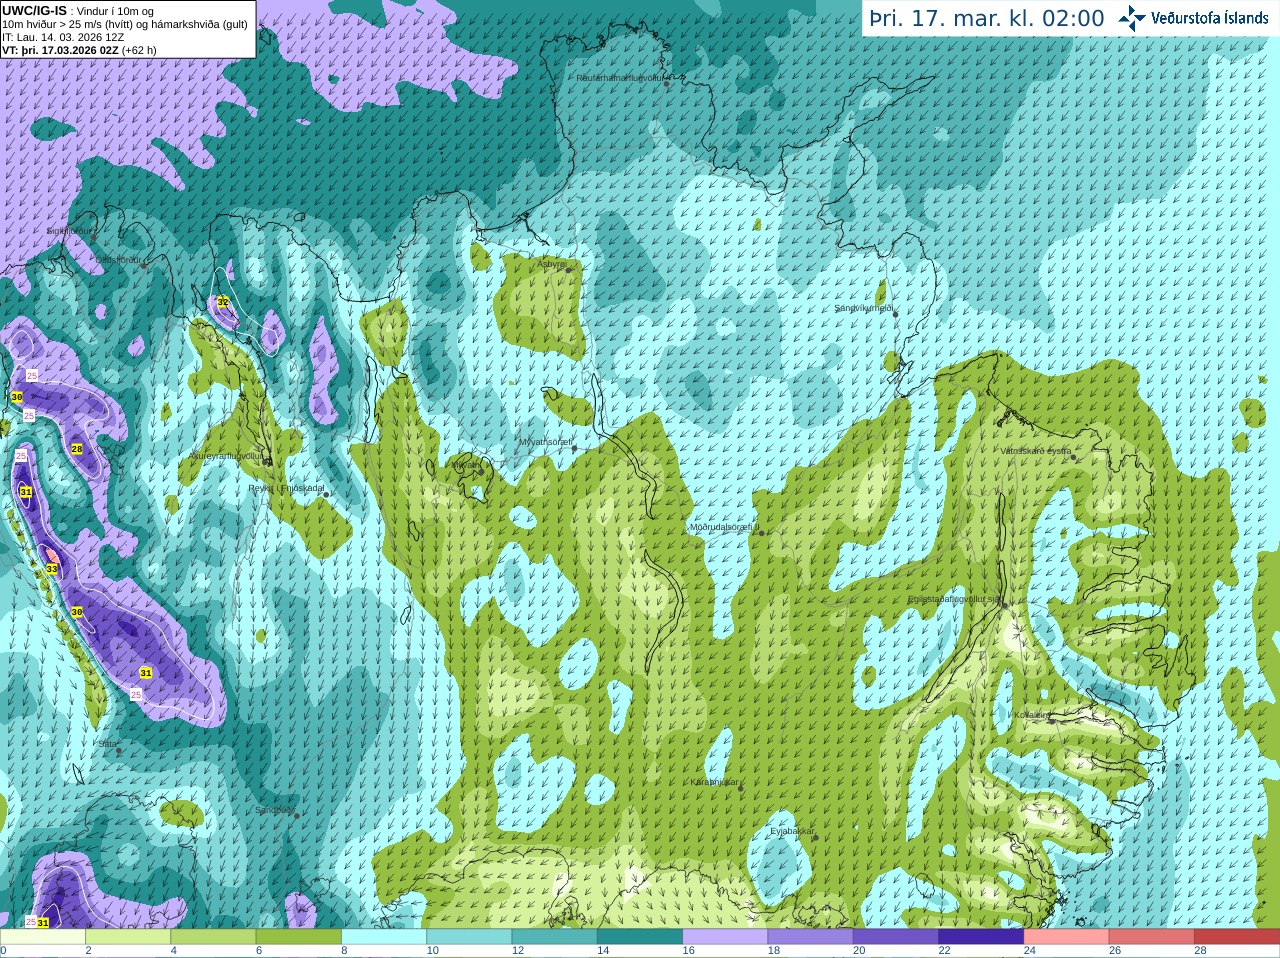1280x958 pixels.
Task: Click the UWC/IG-IS model title
Action: point(34,11)
